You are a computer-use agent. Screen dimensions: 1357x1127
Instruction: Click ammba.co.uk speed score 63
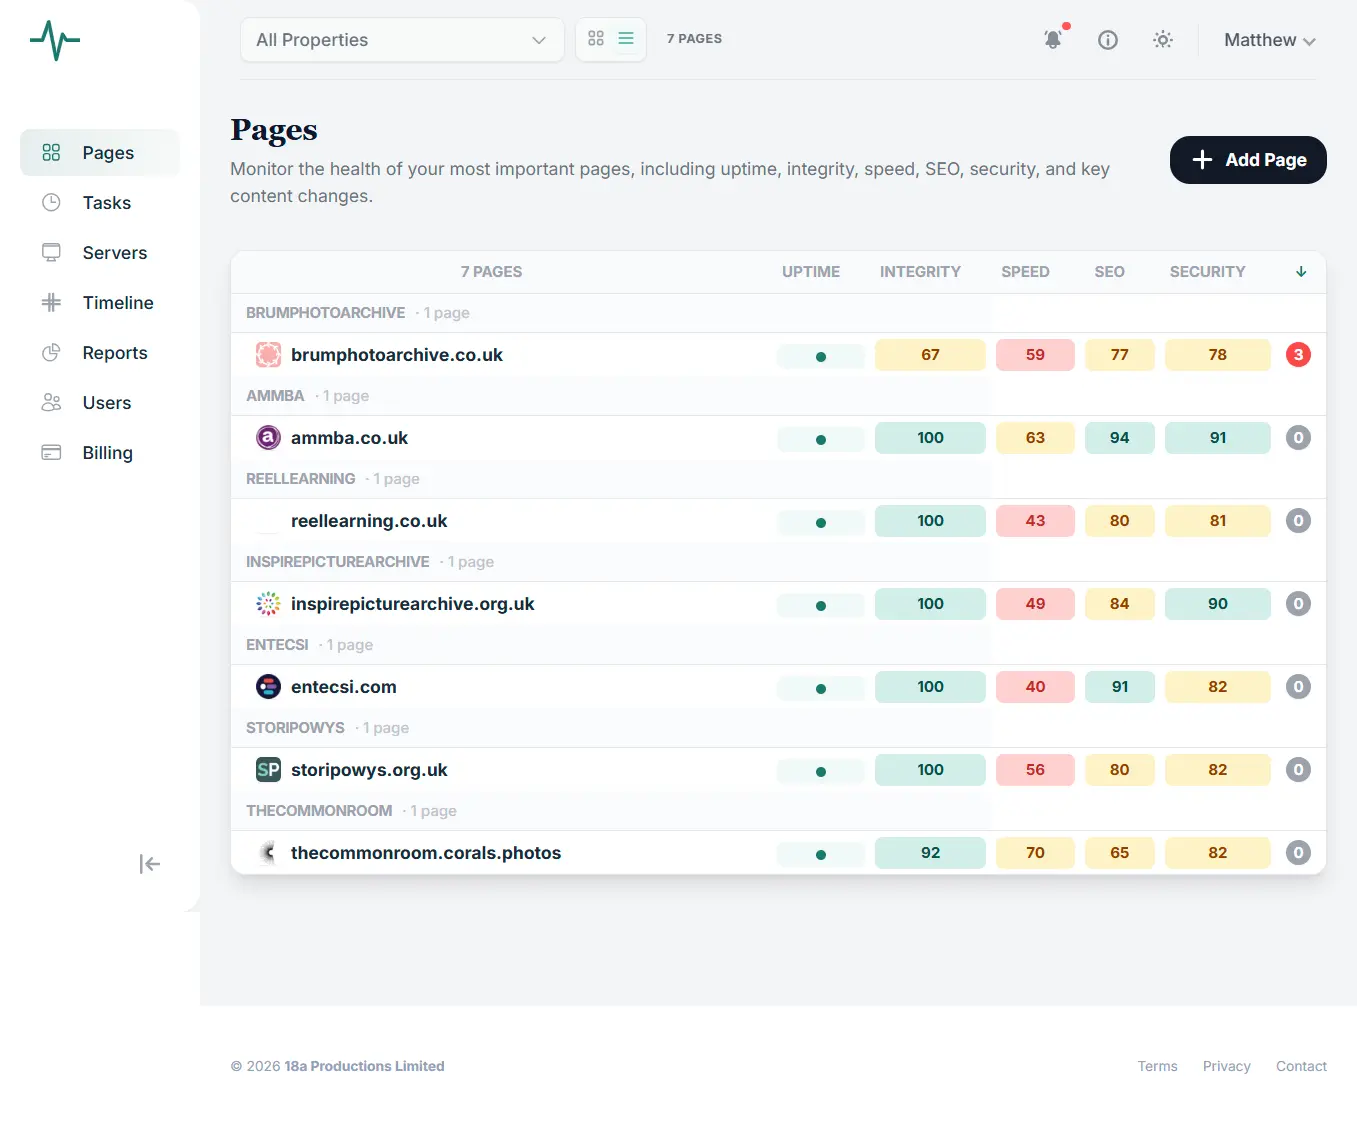pos(1035,438)
